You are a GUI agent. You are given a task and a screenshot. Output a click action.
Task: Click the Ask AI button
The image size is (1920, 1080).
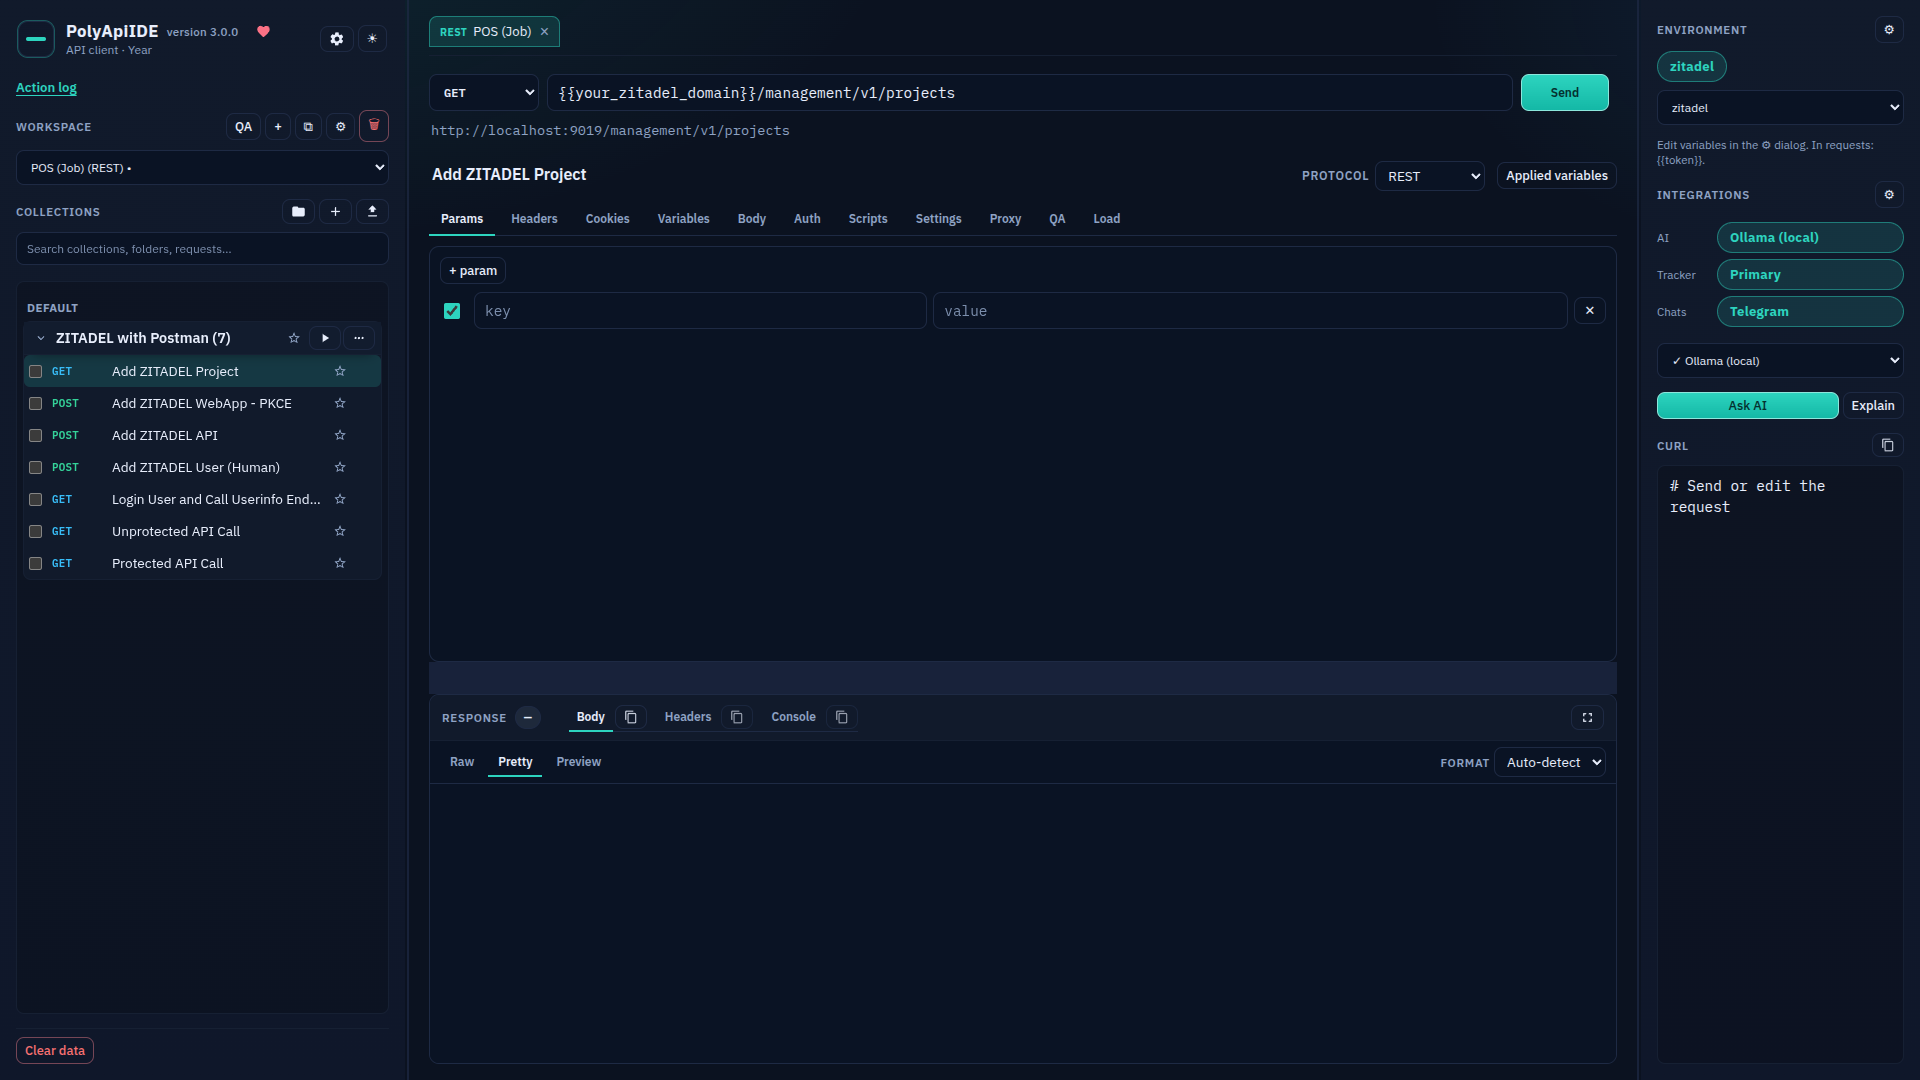pos(1748,405)
